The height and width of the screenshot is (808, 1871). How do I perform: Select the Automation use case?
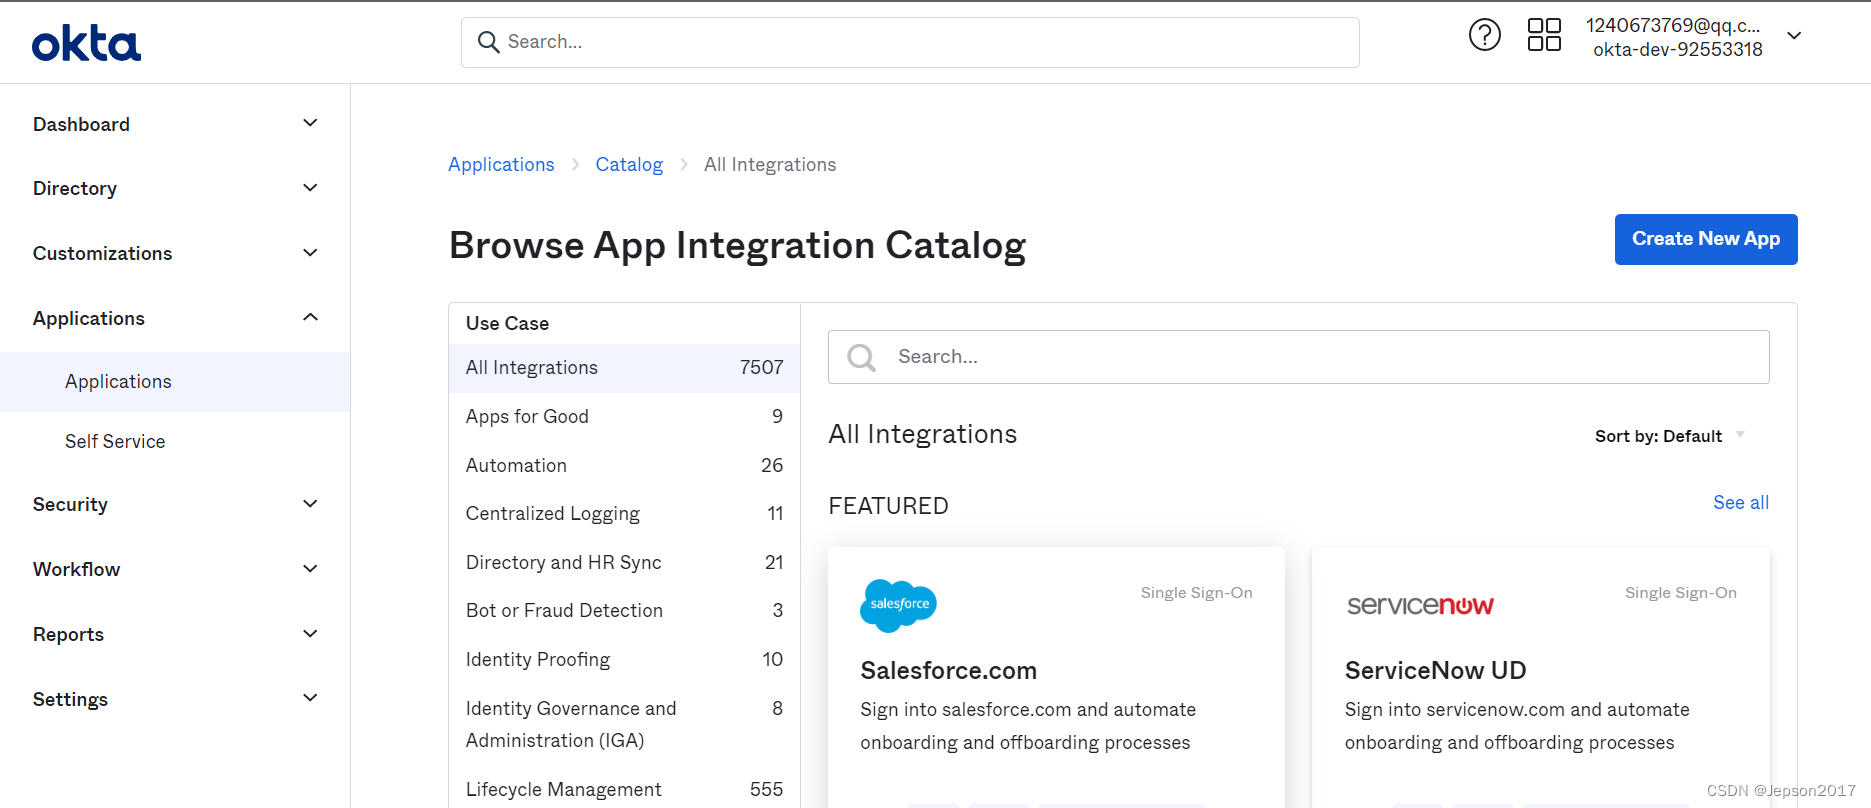coord(516,465)
